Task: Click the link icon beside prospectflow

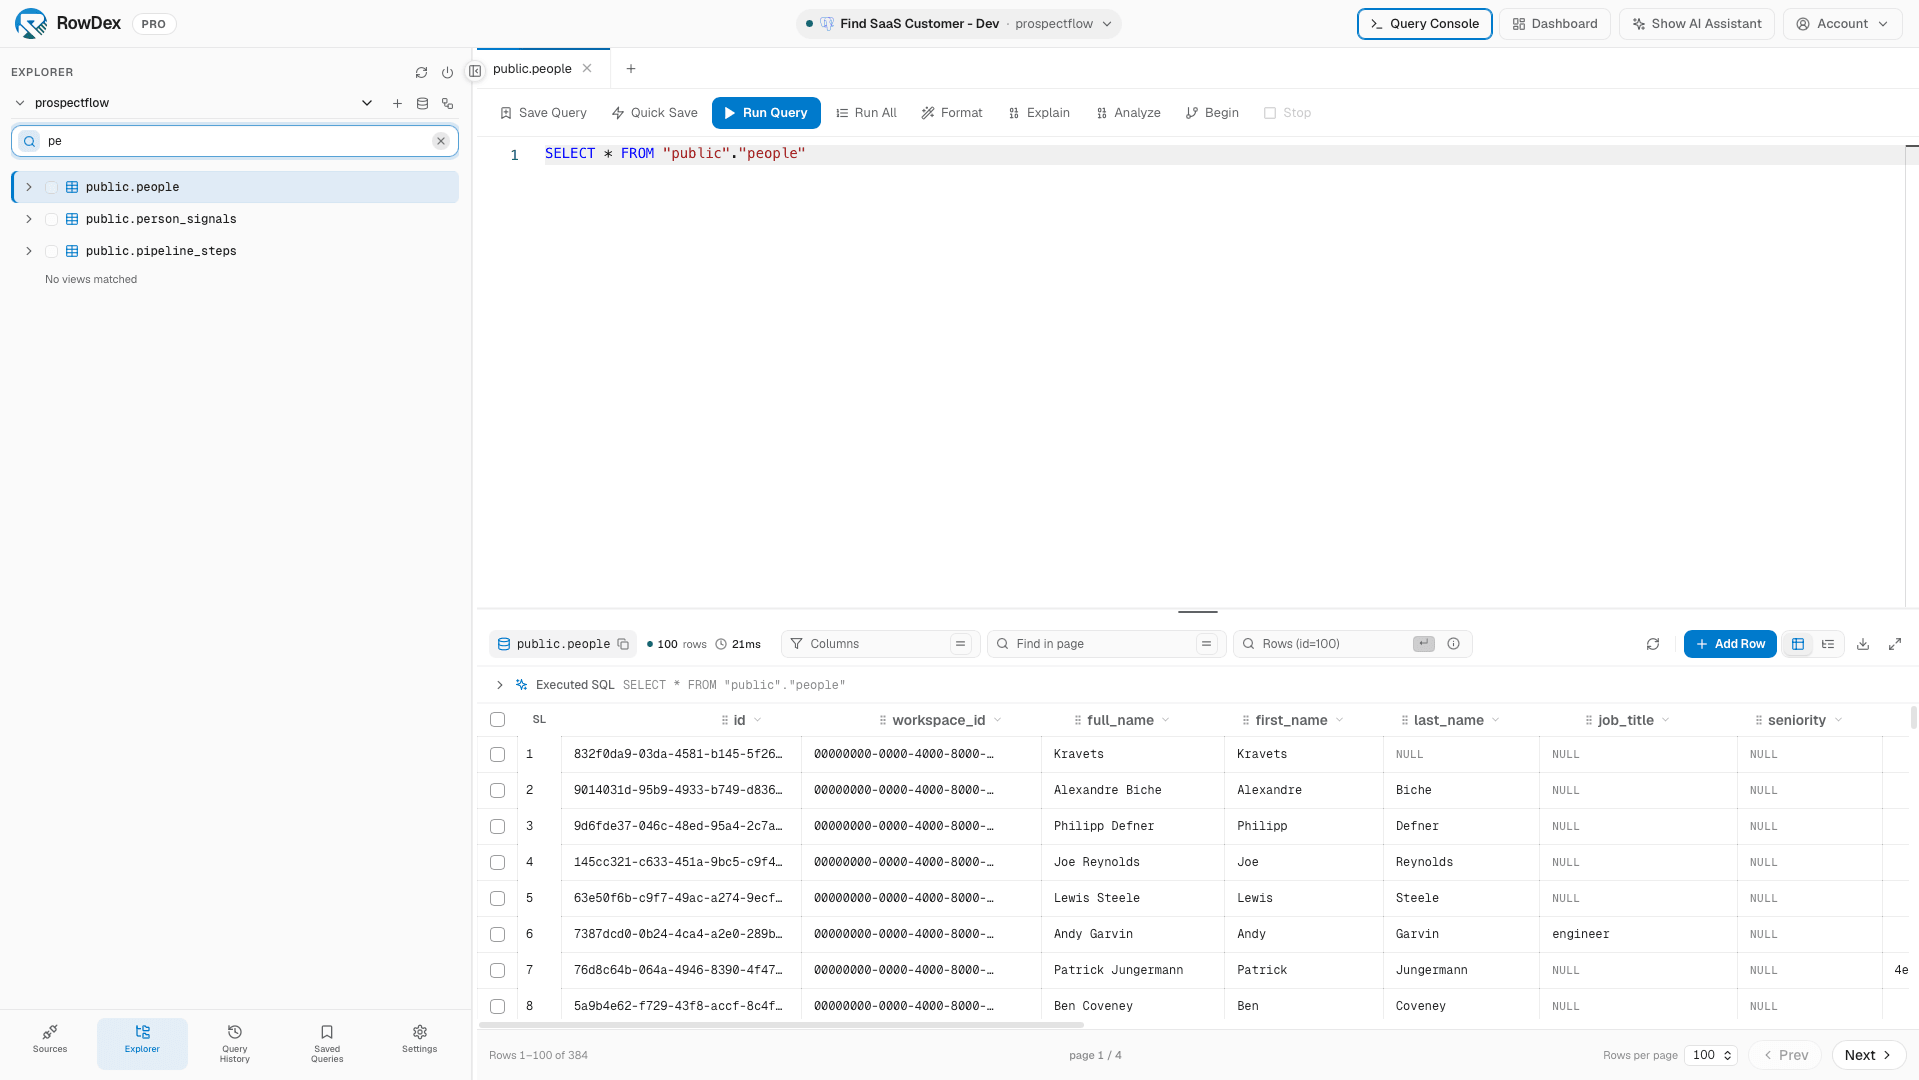Action: tap(447, 103)
